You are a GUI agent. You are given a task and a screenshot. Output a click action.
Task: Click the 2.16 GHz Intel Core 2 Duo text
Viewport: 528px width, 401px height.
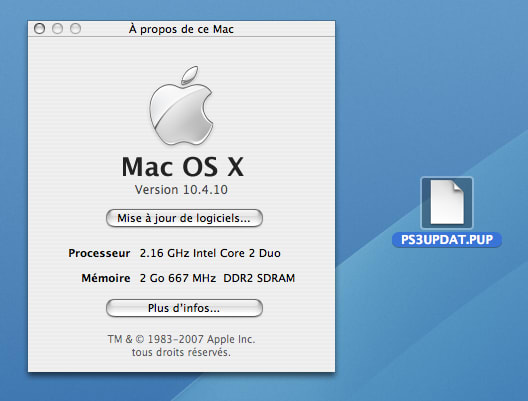click(x=210, y=253)
